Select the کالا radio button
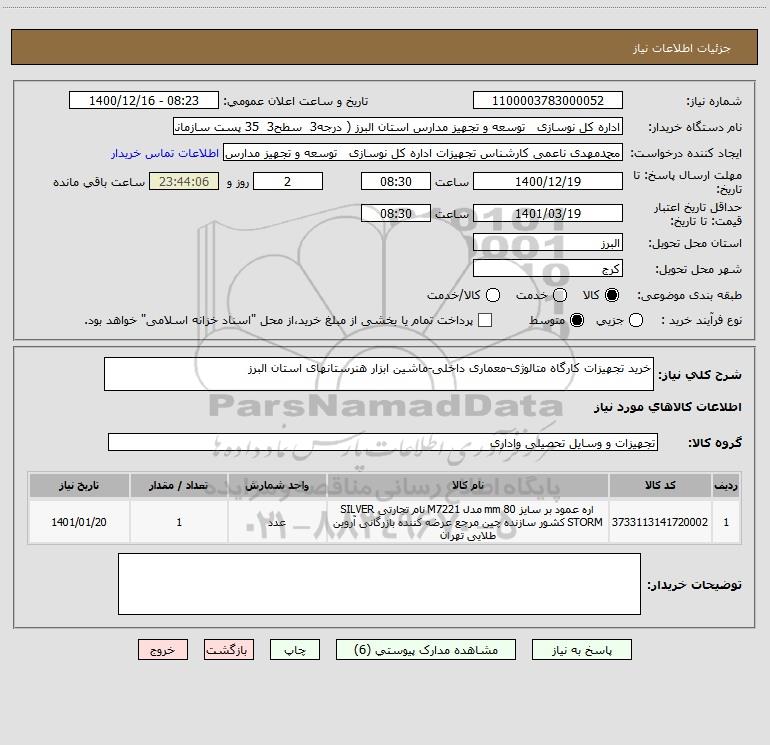The width and height of the screenshot is (770, 745). [x=612, y=295]
